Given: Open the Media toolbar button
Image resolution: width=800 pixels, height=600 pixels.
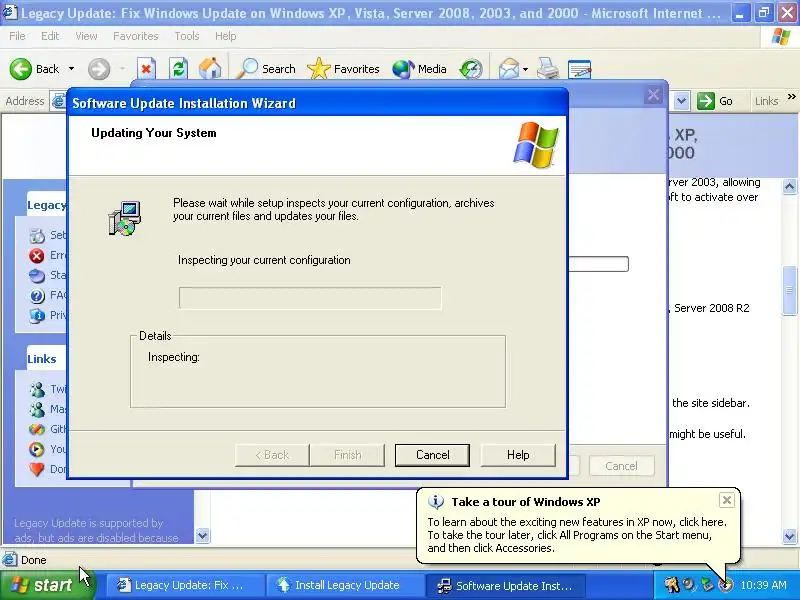Looking at the screenshot, I should (419, 69).
